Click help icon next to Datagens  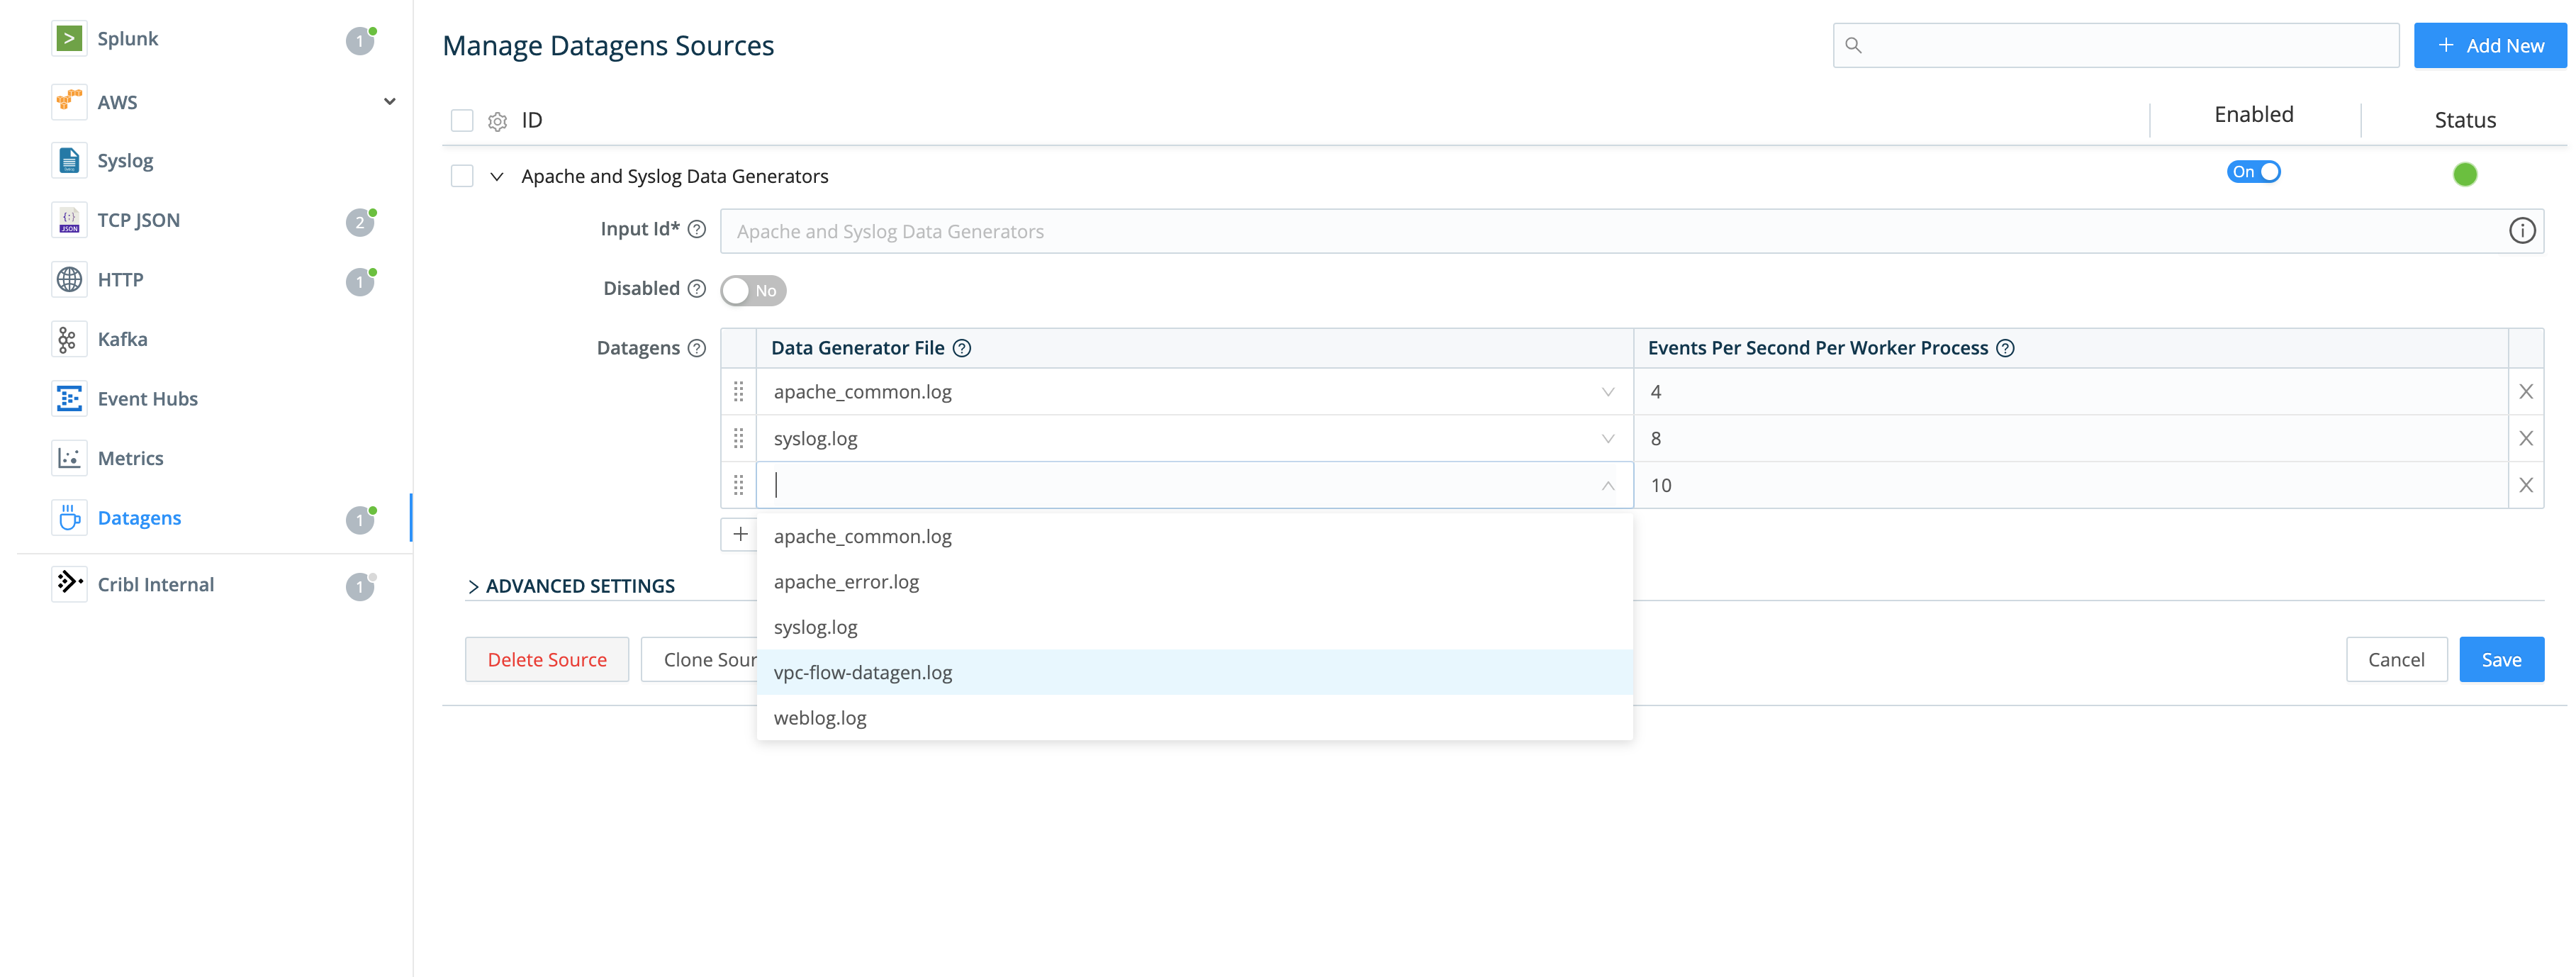click(697, 349)
